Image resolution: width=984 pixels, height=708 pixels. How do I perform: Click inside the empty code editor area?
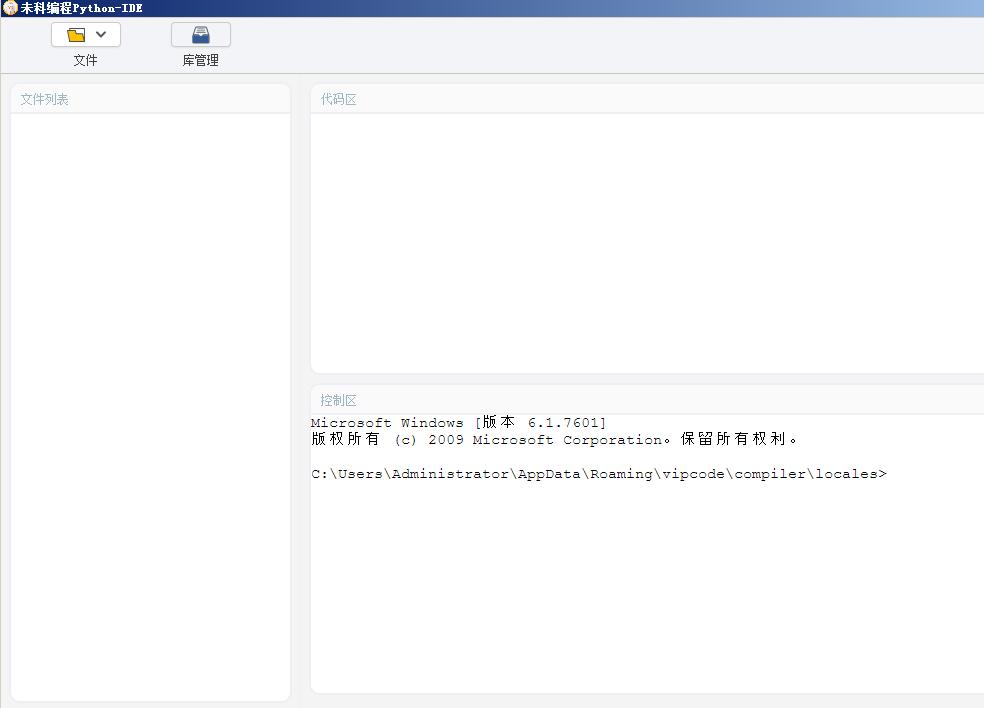click(647, 244)
